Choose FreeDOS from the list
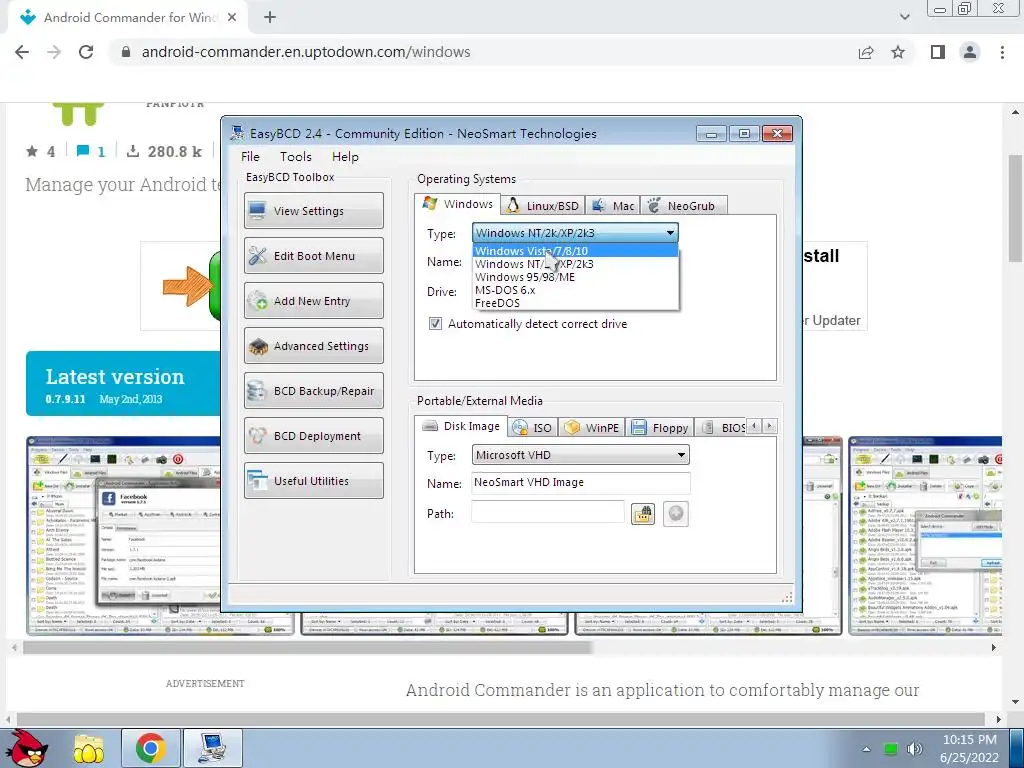This screenshot has width=1024, height=768. click(x=575, y=303)
